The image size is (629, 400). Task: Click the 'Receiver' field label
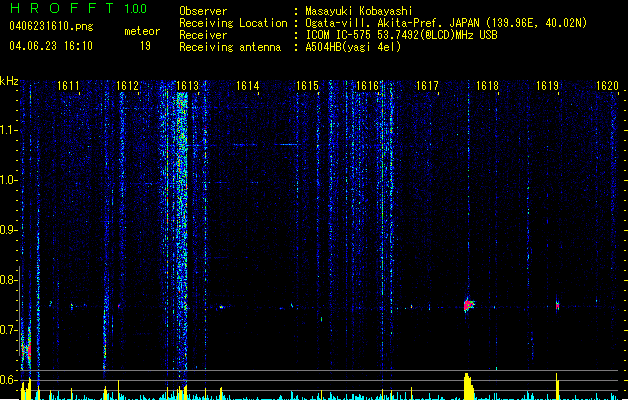tap(203, 35)
